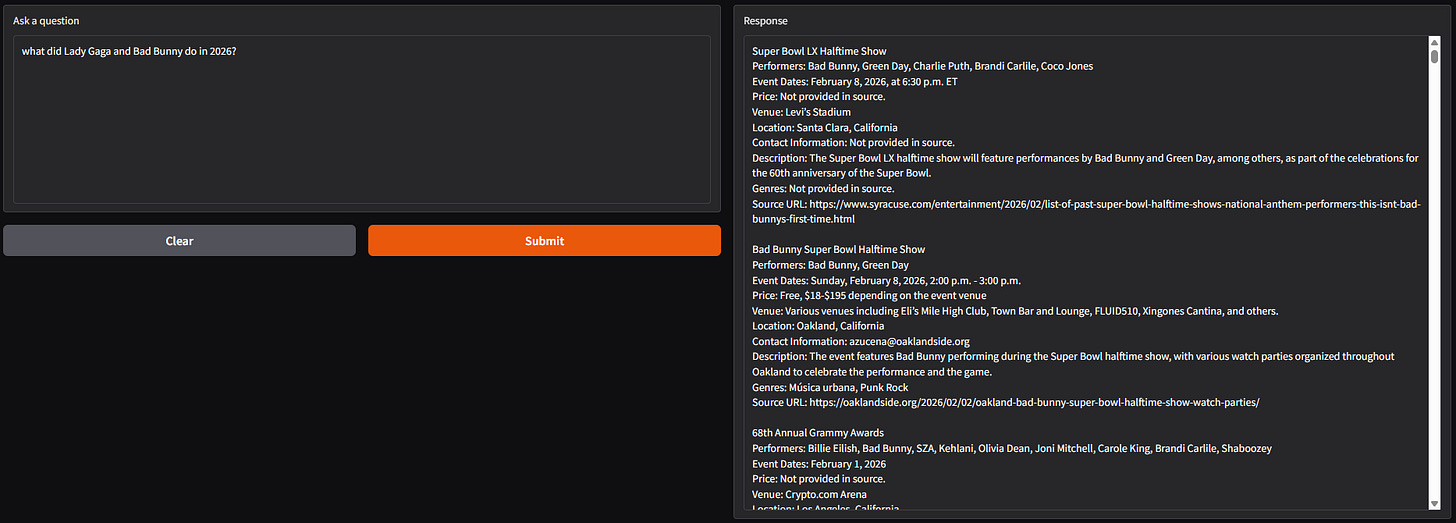Click the 'Response' panel label
Viewport: 1456px width, 523px height.
pos(765,21)
